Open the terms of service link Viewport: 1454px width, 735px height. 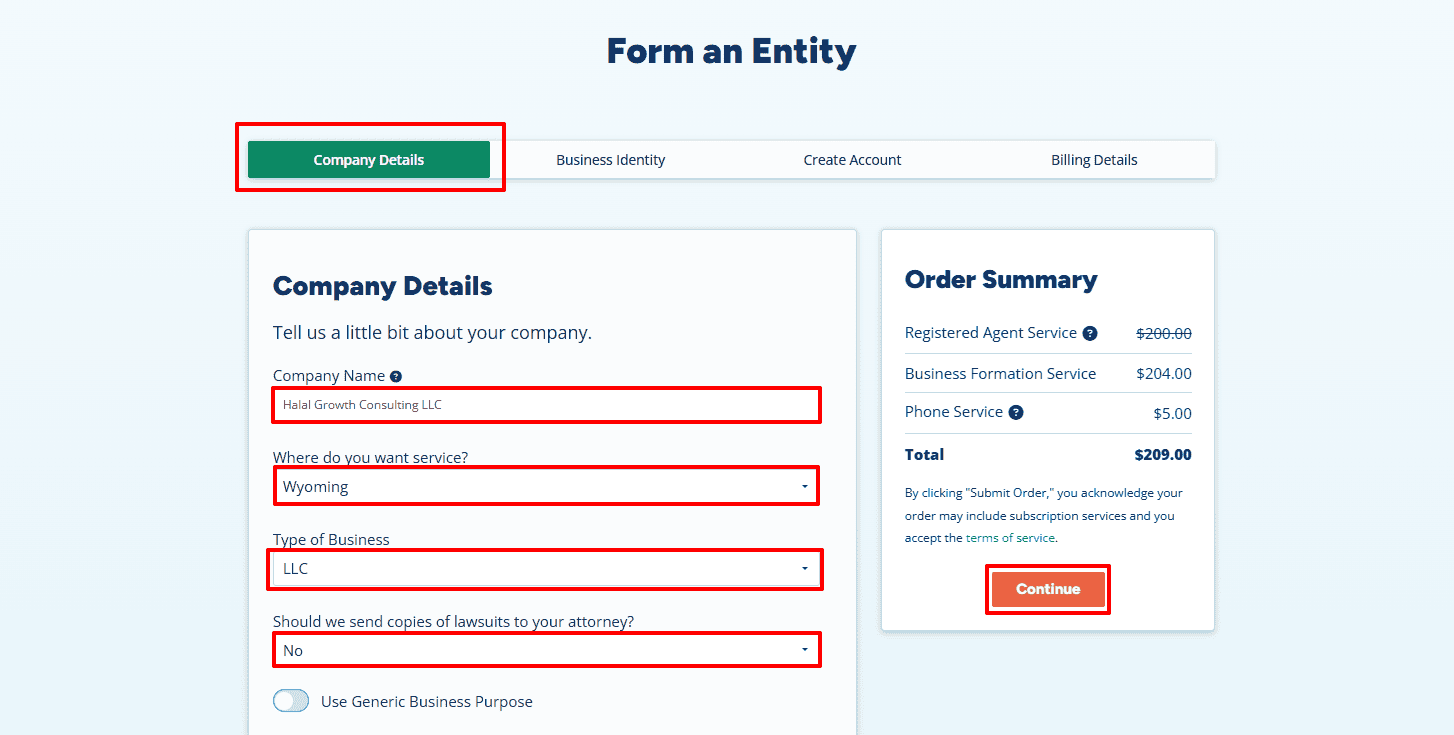(x=1010, y=538)
